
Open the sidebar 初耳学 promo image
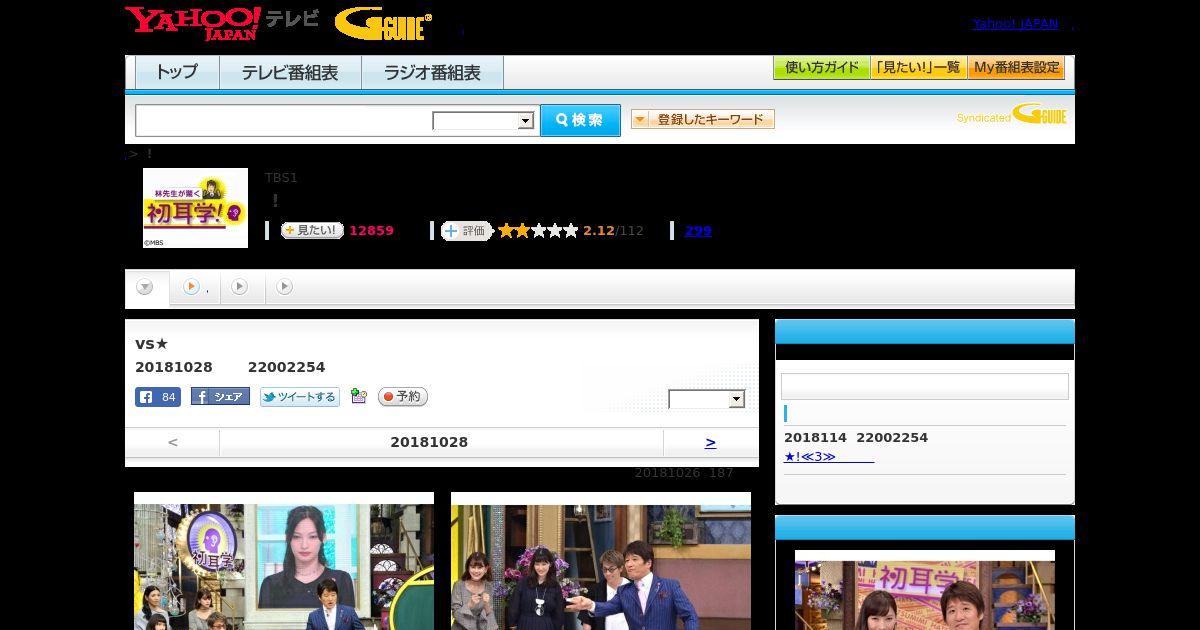(925, 590)
